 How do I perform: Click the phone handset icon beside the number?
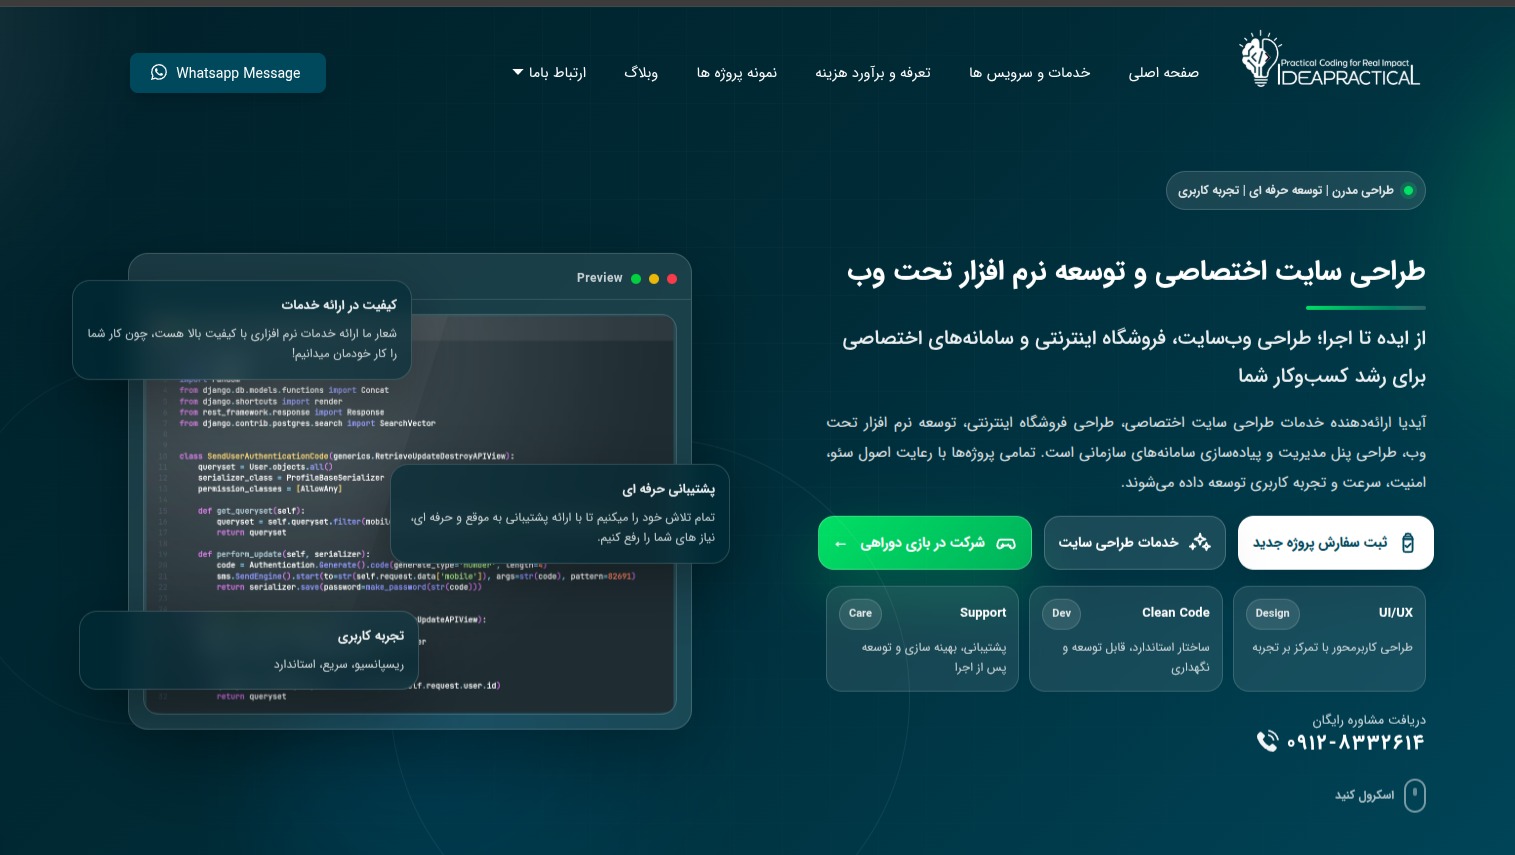(1267, 741)
